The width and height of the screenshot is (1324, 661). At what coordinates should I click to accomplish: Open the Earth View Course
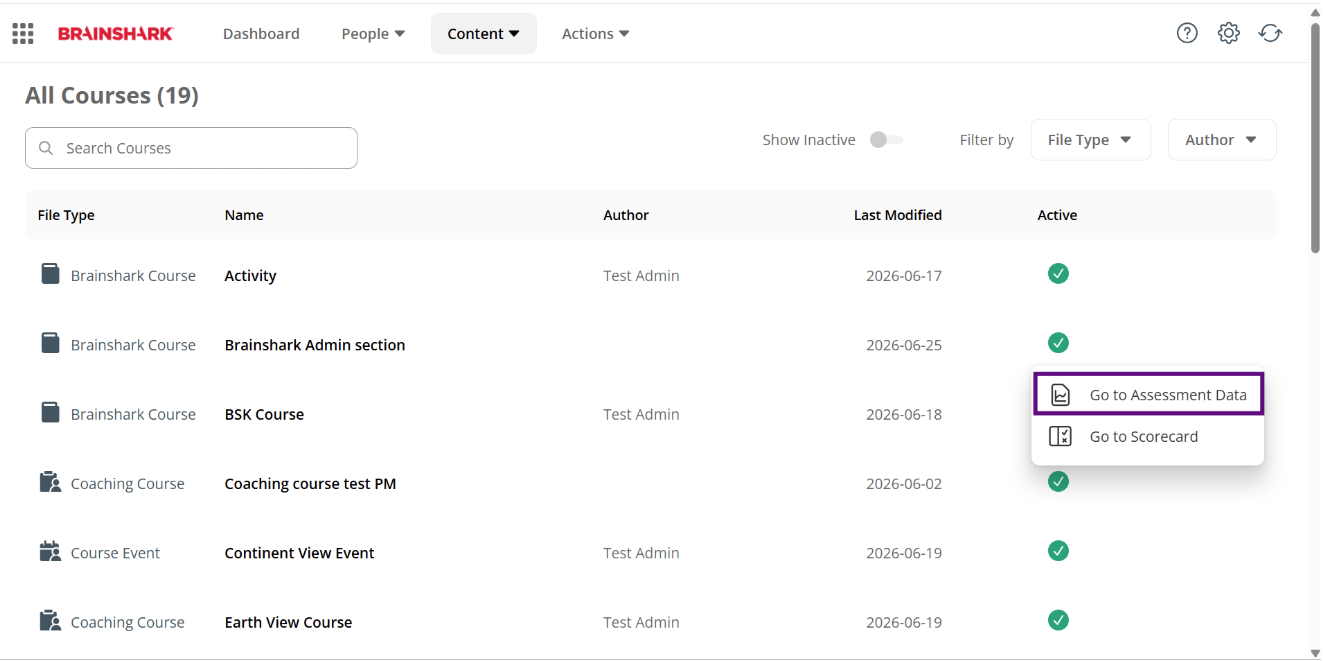click(288, 622)
